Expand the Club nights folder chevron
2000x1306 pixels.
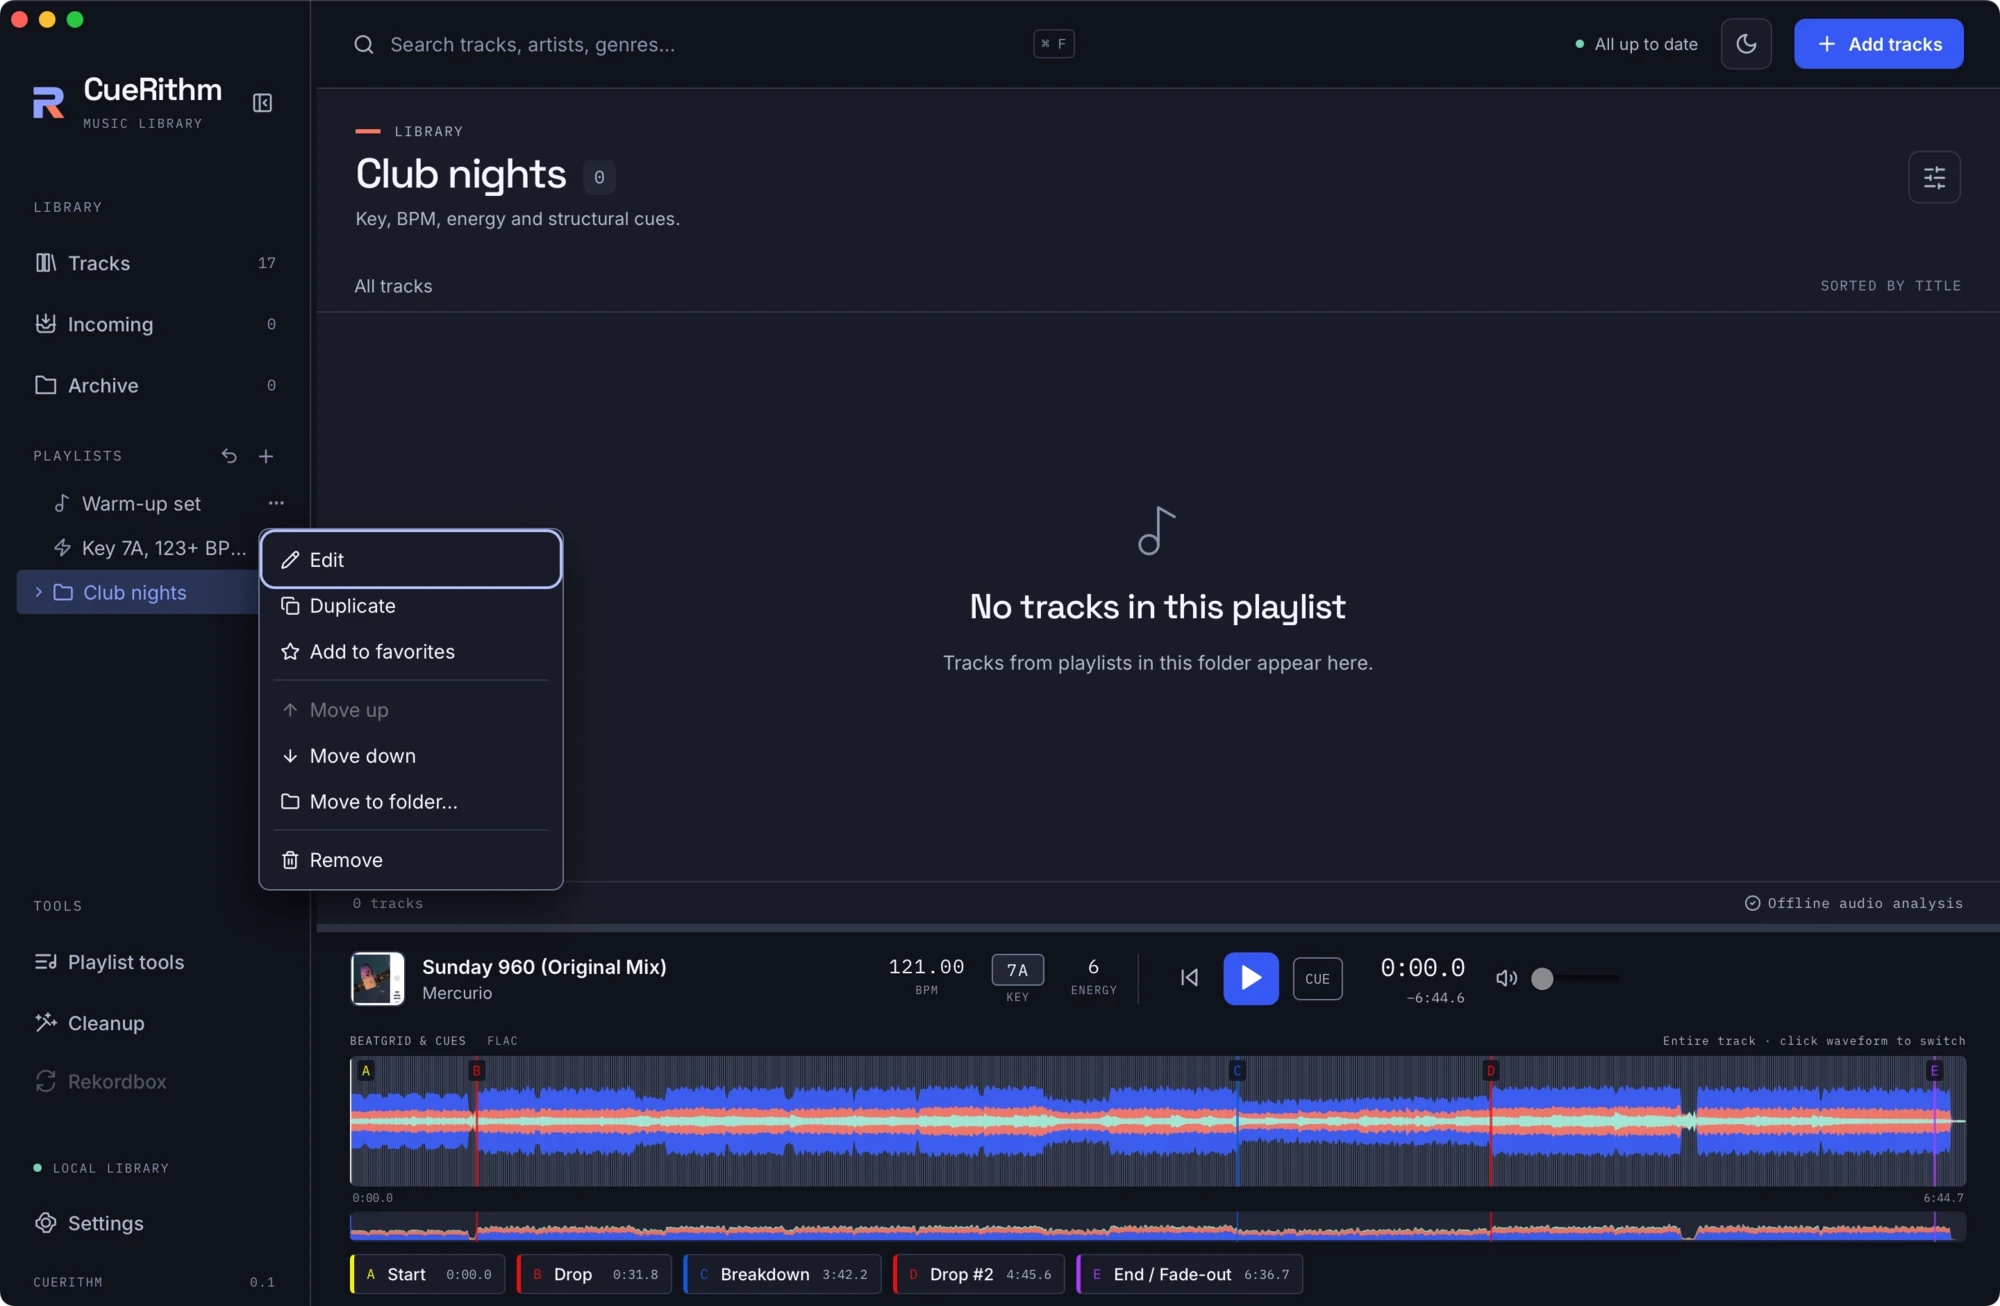click(38, 592)
